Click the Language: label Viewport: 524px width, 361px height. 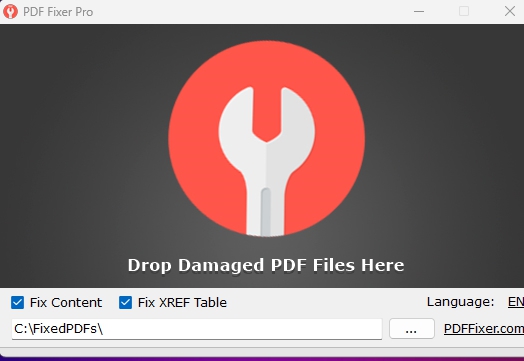click(x=460, y=302)
